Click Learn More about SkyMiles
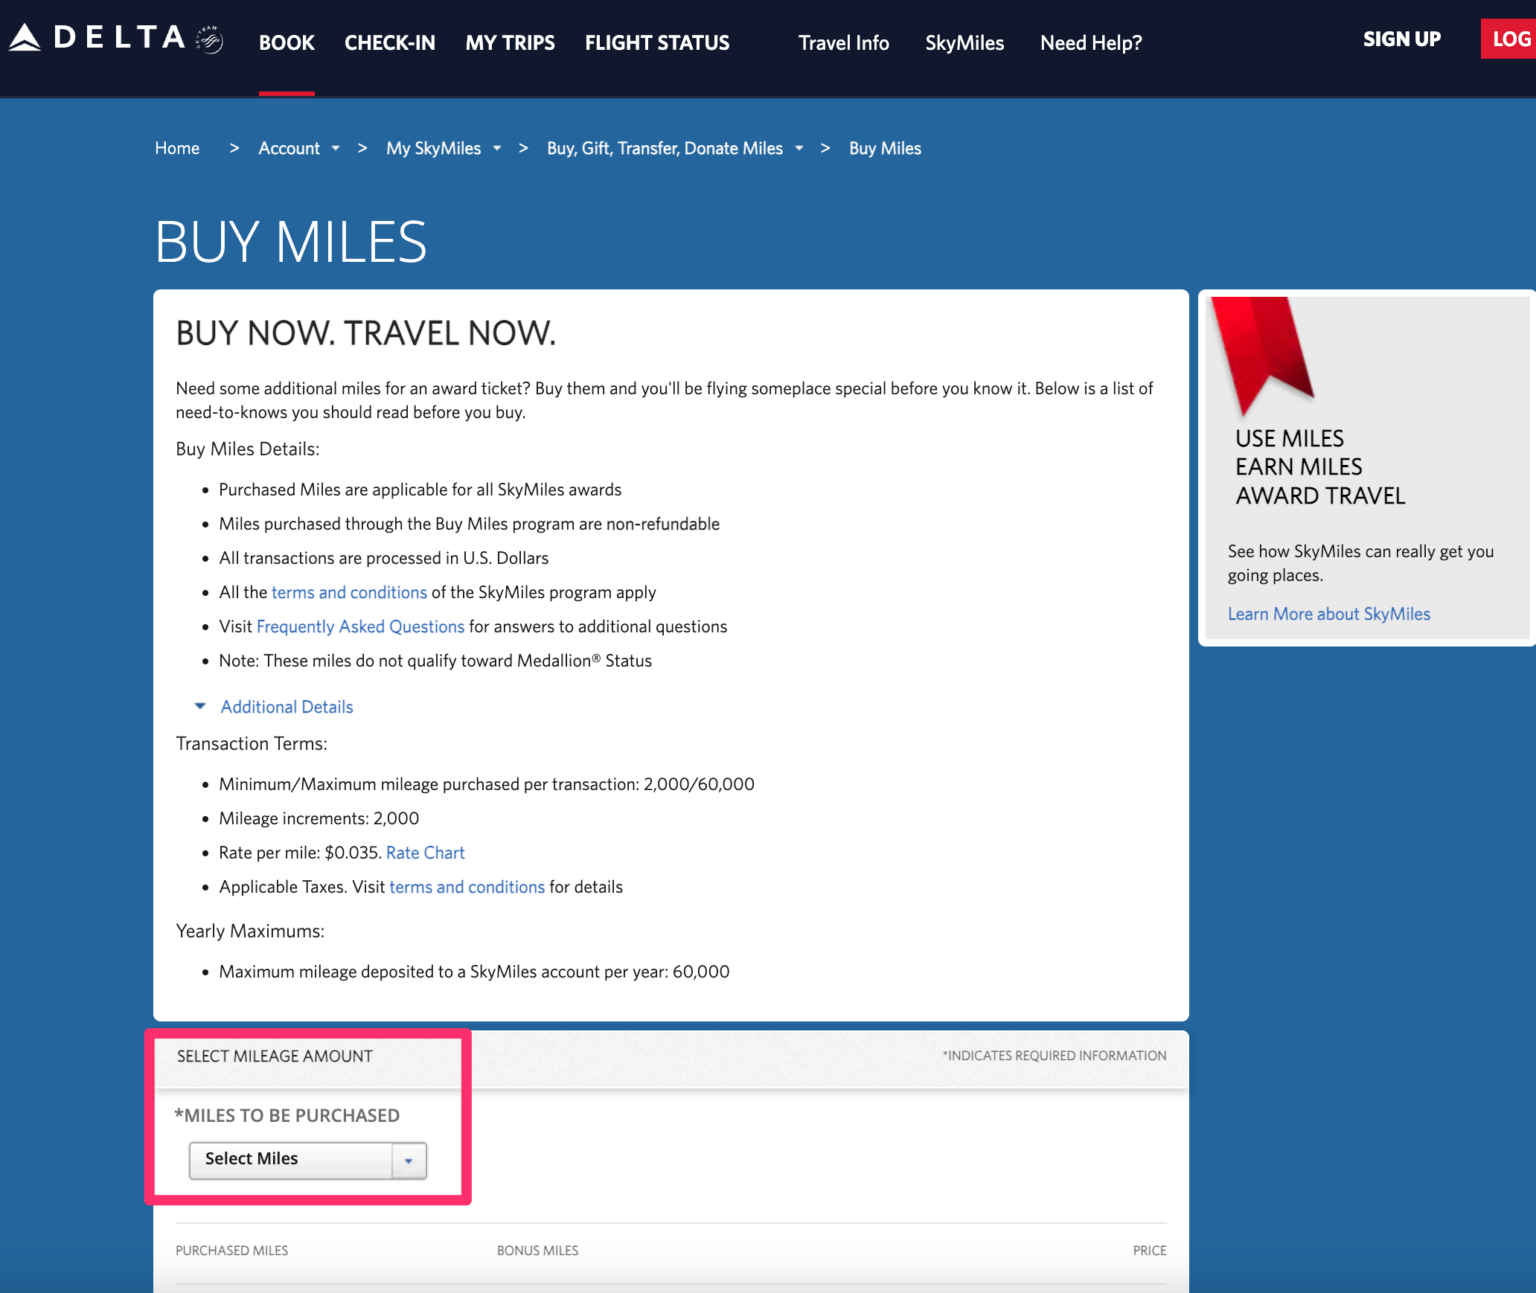Image resolution: width=1536 pixels, height=1293 pixels. pyautogui.click(x=1328, y=613)
